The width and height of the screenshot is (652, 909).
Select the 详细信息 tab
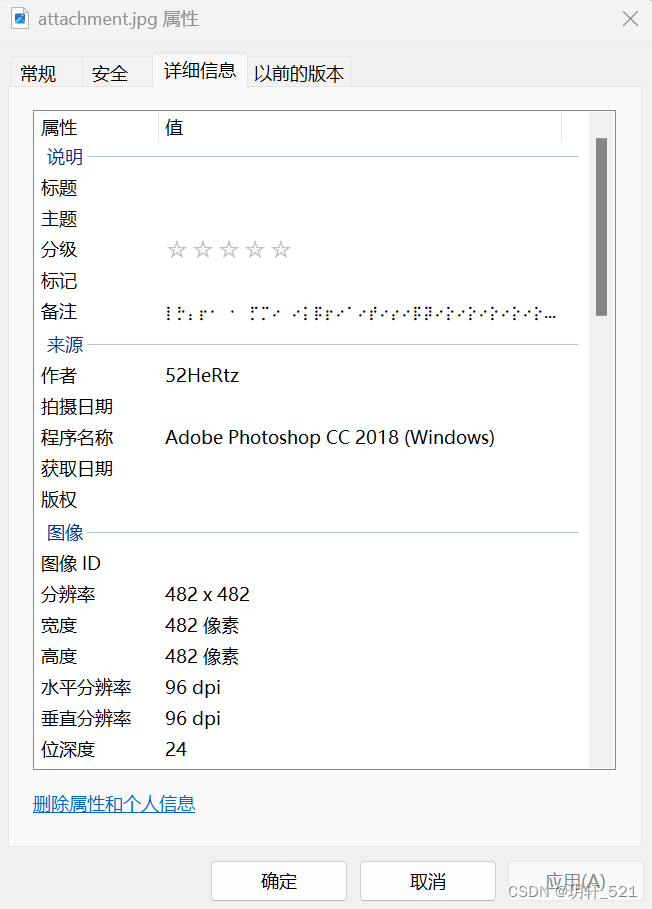(x=200, y=70)
